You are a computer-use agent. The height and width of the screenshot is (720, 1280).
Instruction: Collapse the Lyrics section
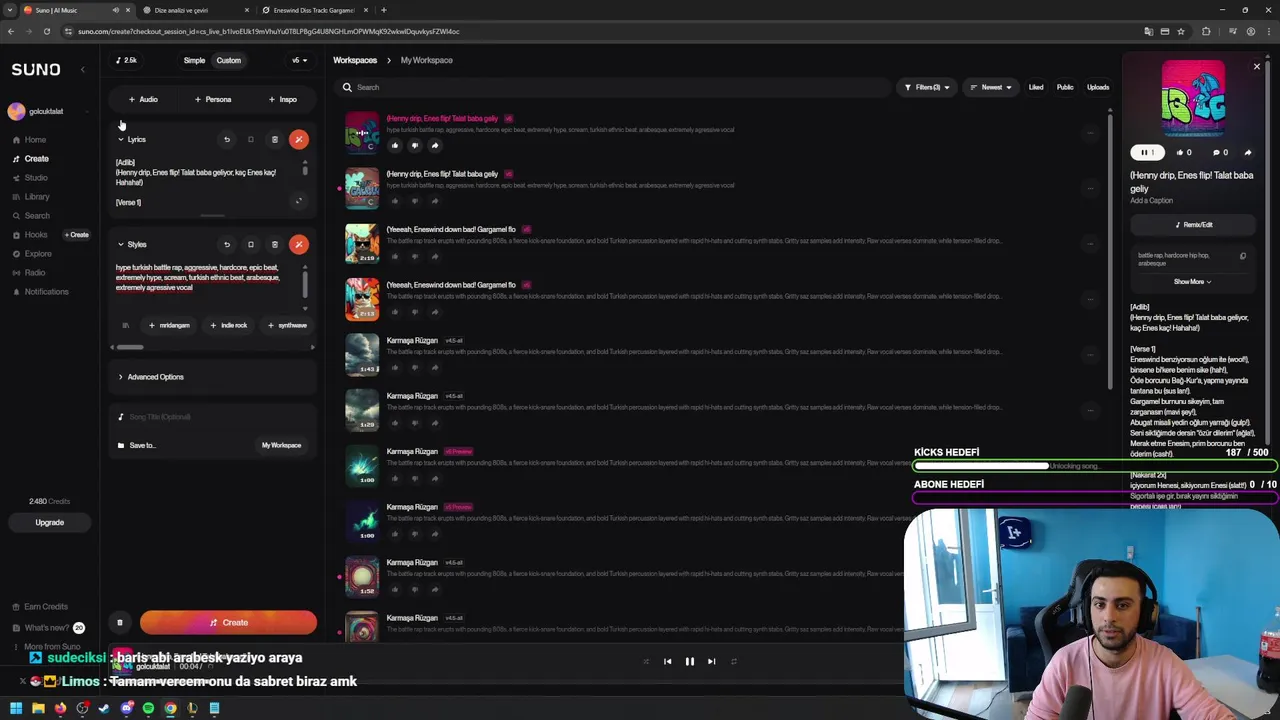click(121, 140)
